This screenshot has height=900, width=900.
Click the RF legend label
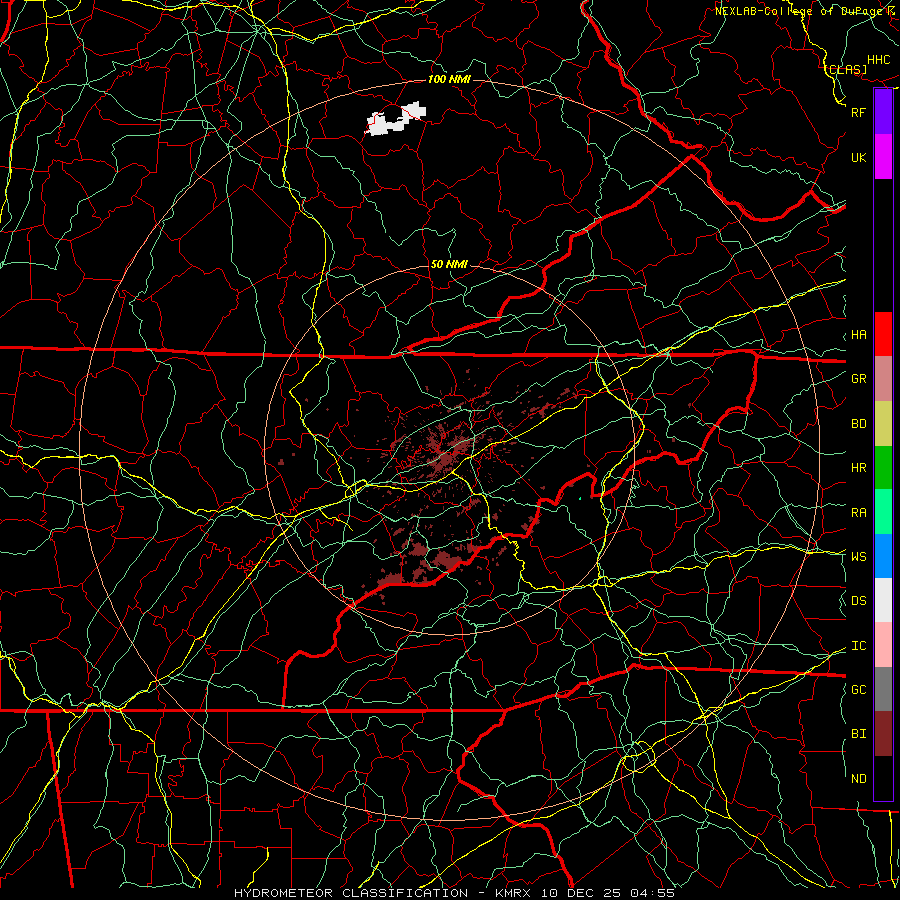(x=859, y=112)
